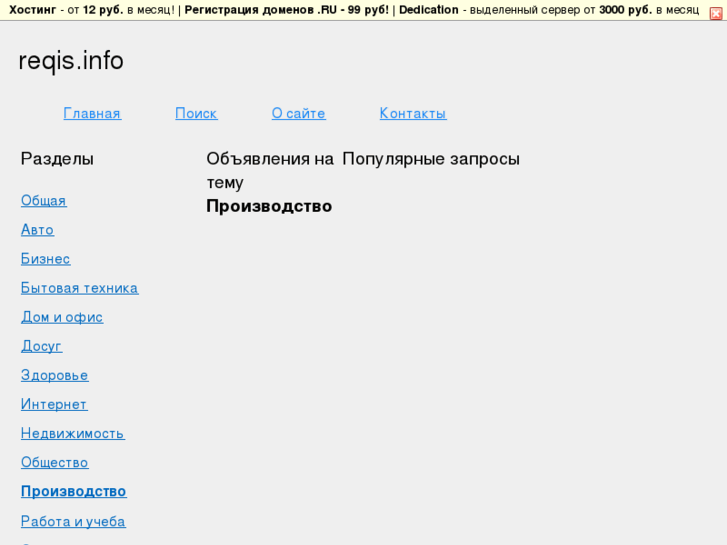Open the Дом и офис section
This screenshot has width=727, height=545.
pyautogui.click(x=62, y=317)
